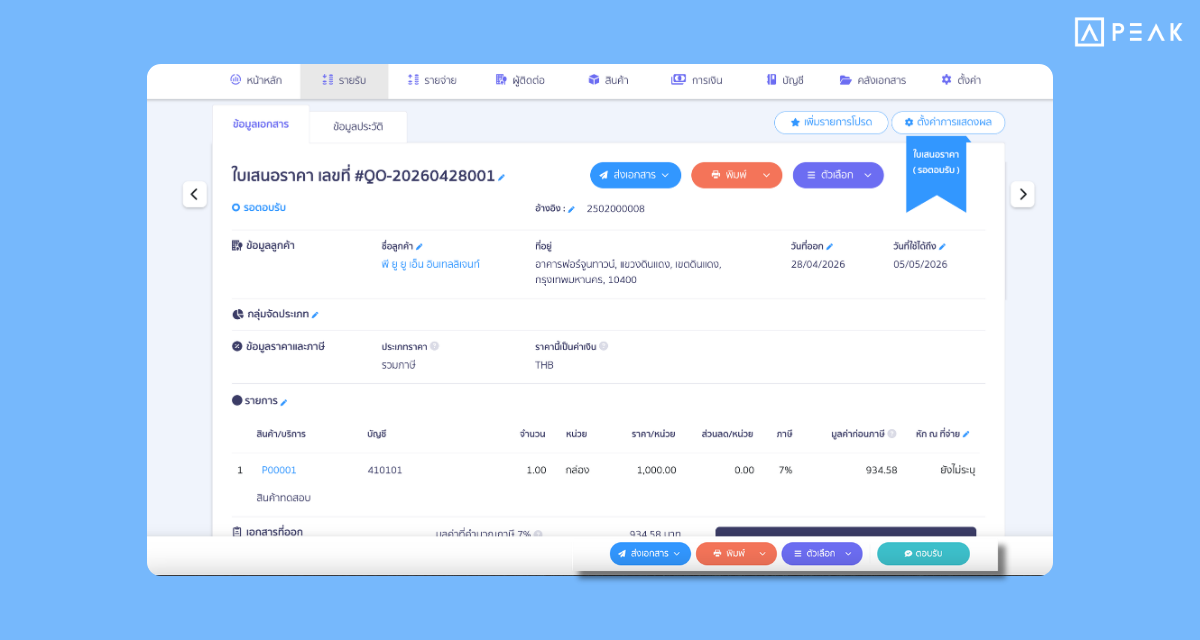The height and width of the screenshot is (640, 1200).
Task: Click edit pencil beside กลุ่มจัดประเภท
Action: click(x=315, y=314)
